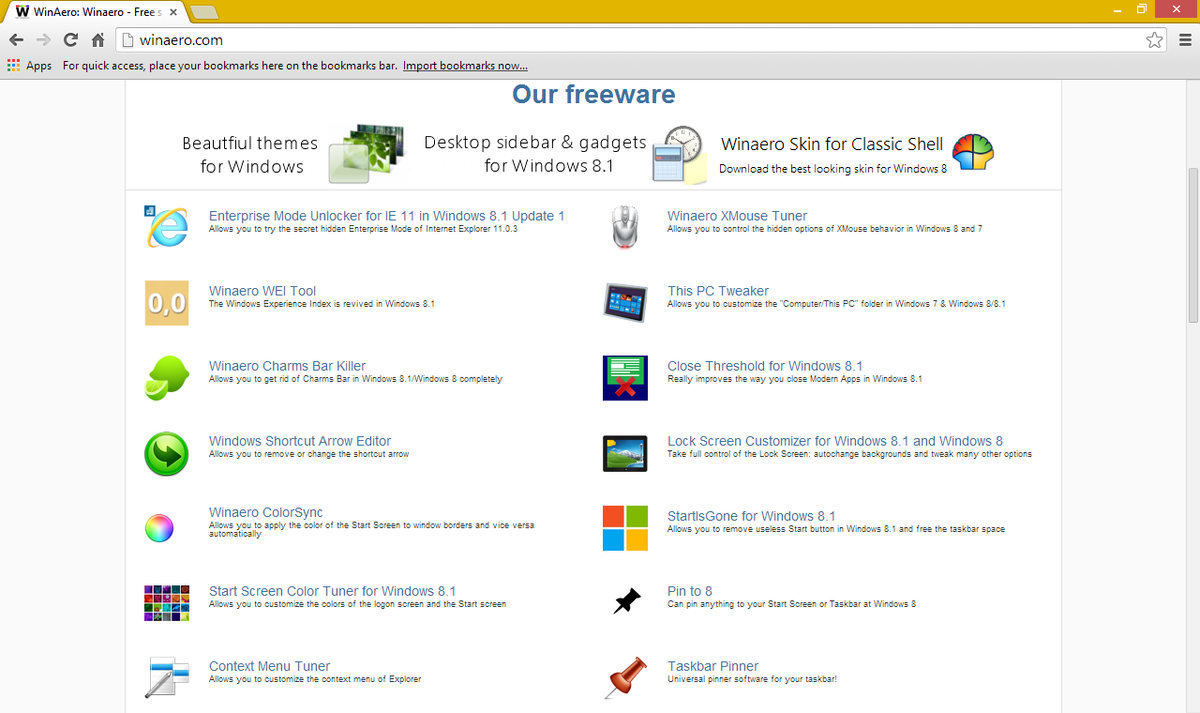Open Taskbar Pinner link
1200x713 pixels.
click(x=713, y=666)
